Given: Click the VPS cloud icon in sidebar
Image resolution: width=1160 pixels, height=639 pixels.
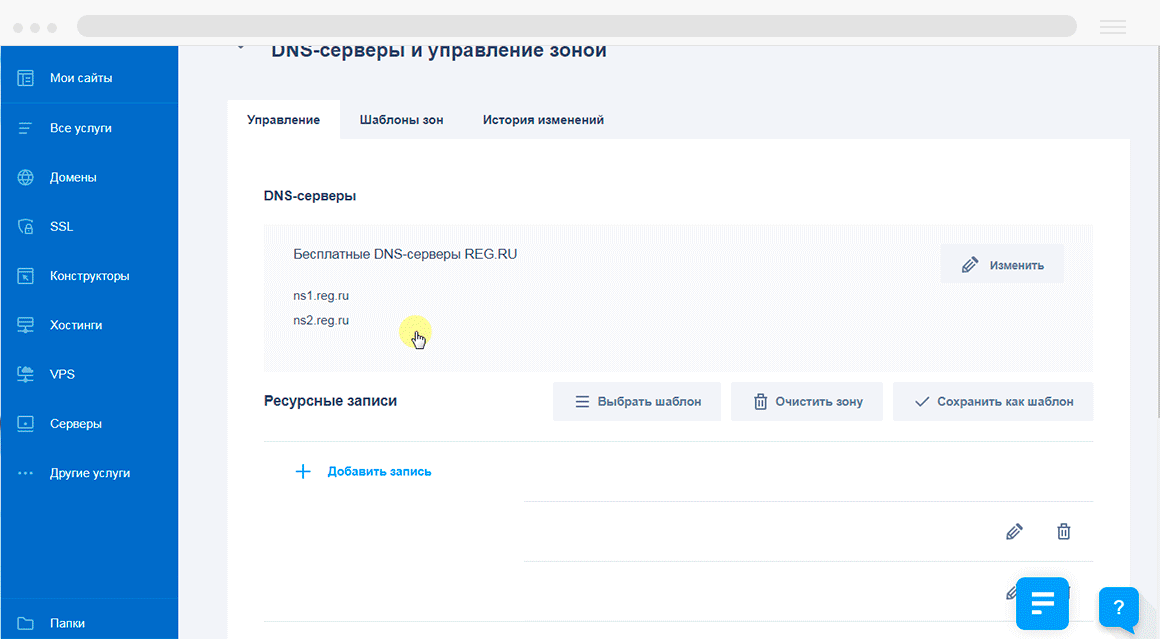Looking at the screenshot, I should click(26, 374).
